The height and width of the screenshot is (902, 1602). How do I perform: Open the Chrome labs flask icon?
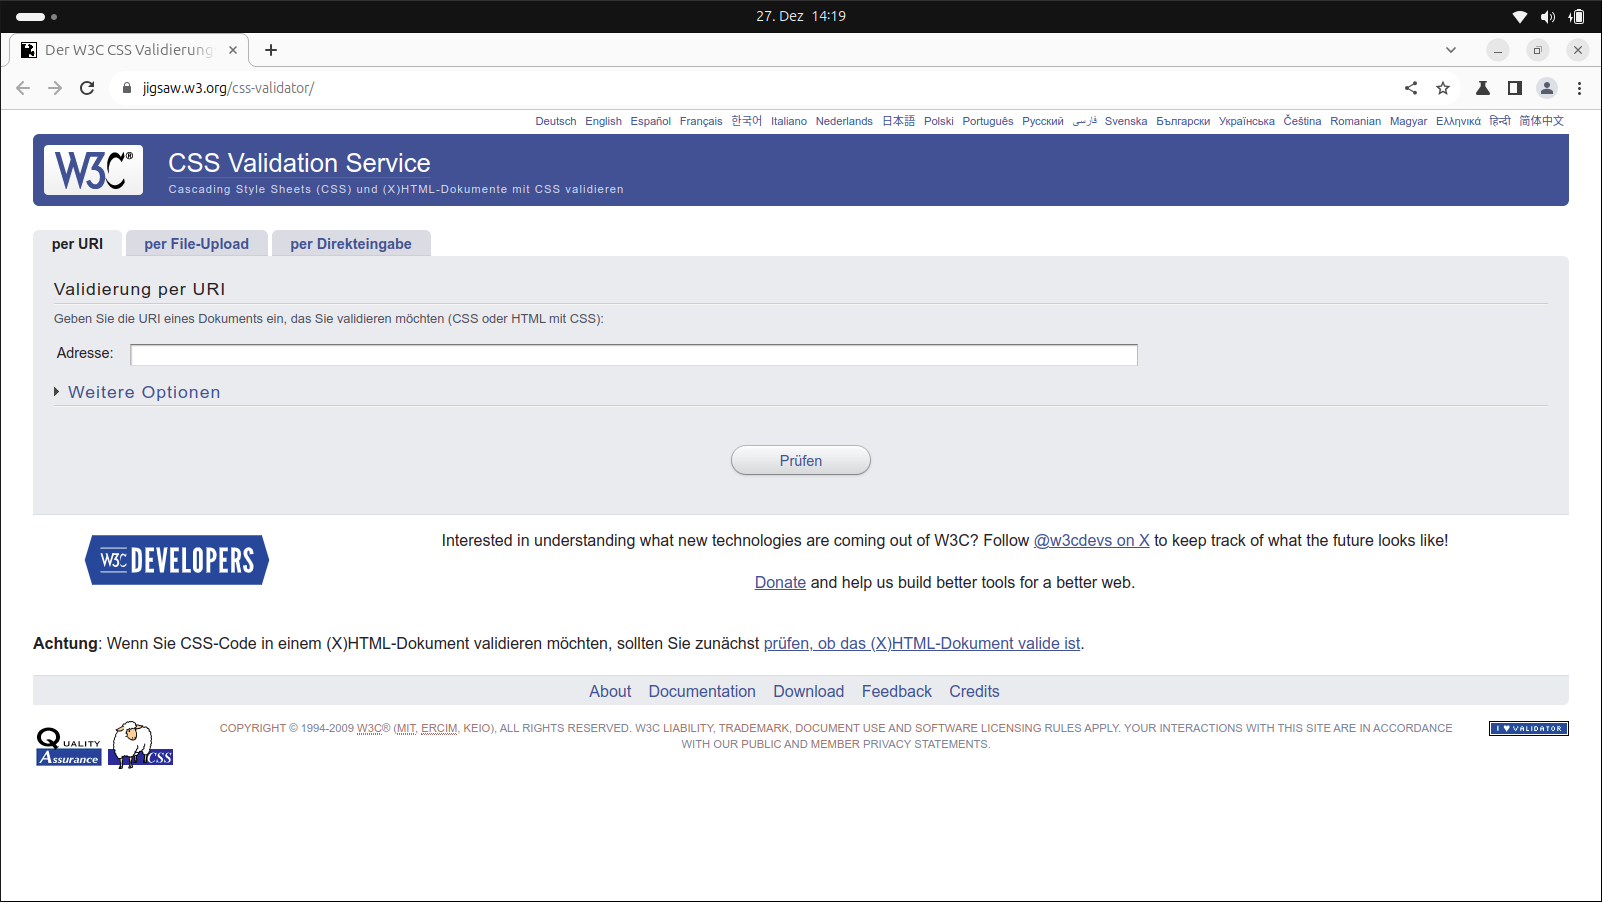[x=1483, y=88]
